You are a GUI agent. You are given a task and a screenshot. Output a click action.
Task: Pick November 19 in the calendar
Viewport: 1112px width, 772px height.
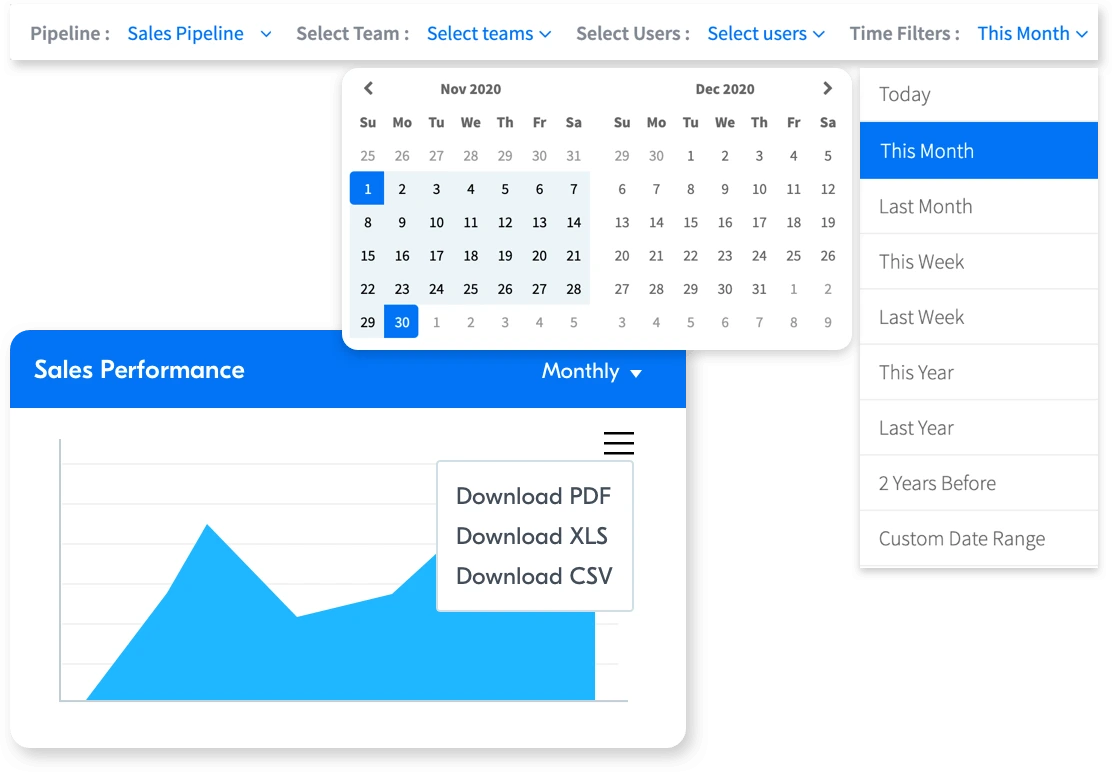point(505,255)
